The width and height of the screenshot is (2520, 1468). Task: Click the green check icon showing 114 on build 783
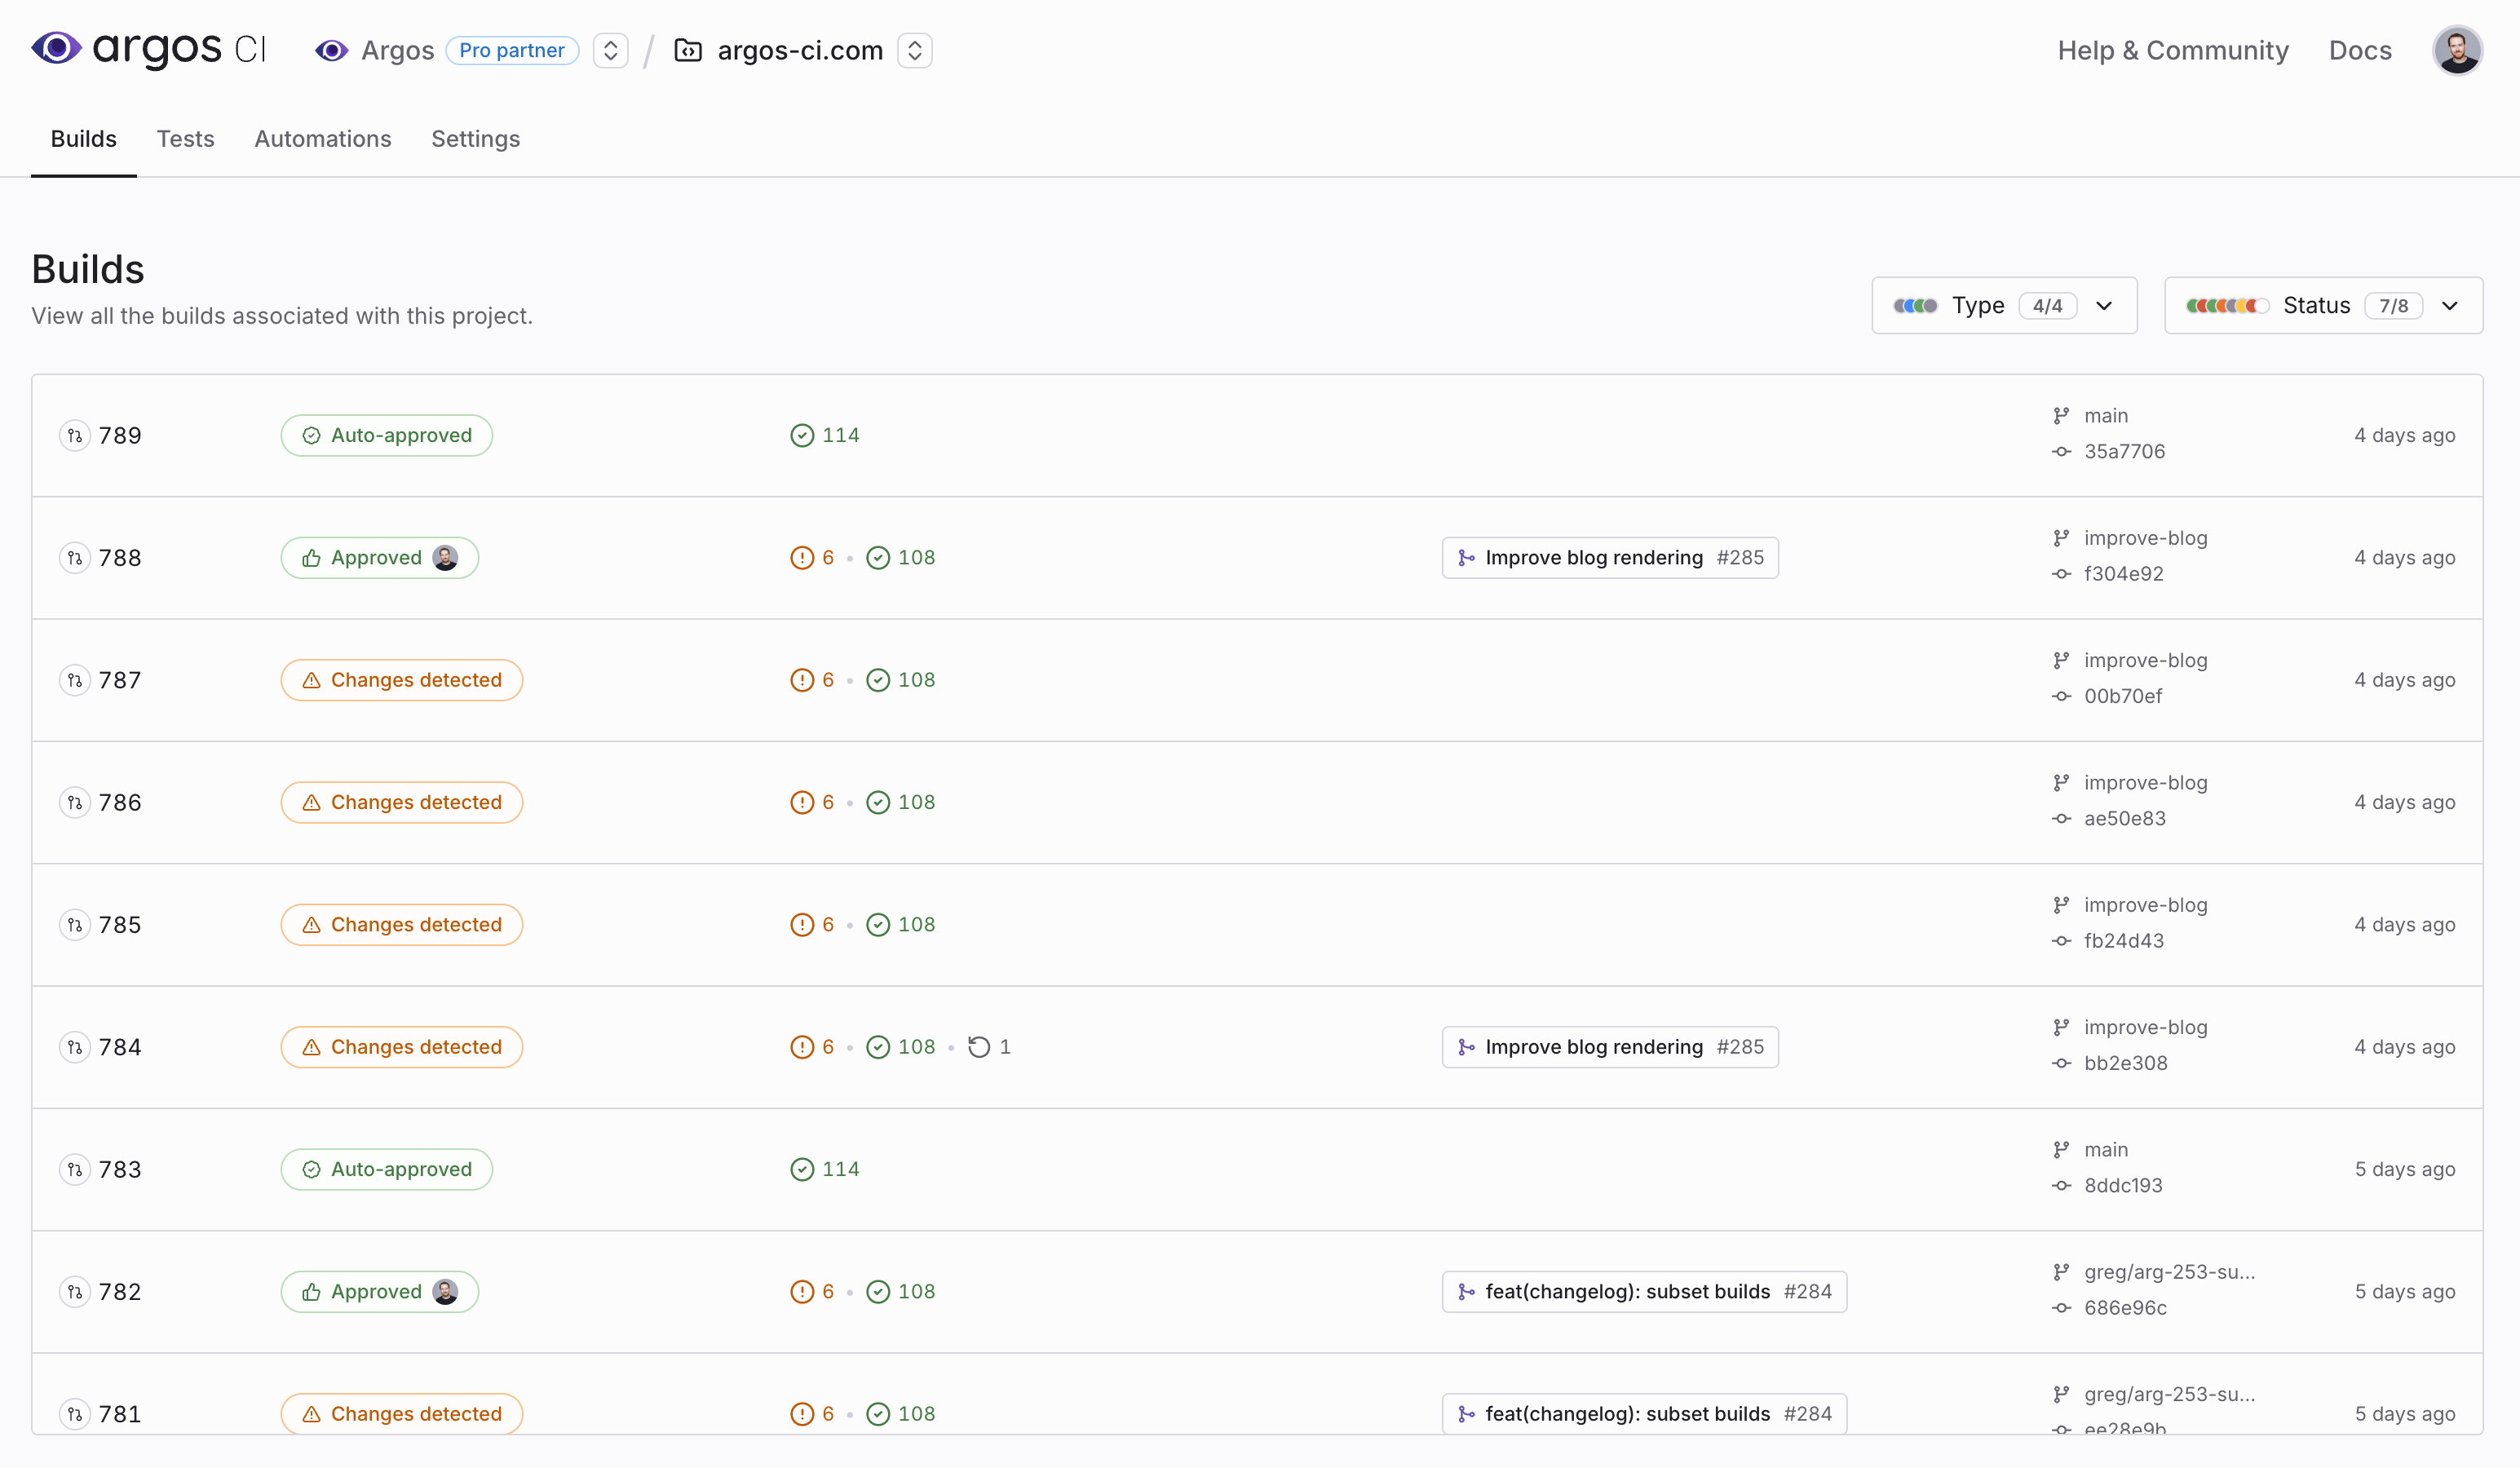(802, 1169)
